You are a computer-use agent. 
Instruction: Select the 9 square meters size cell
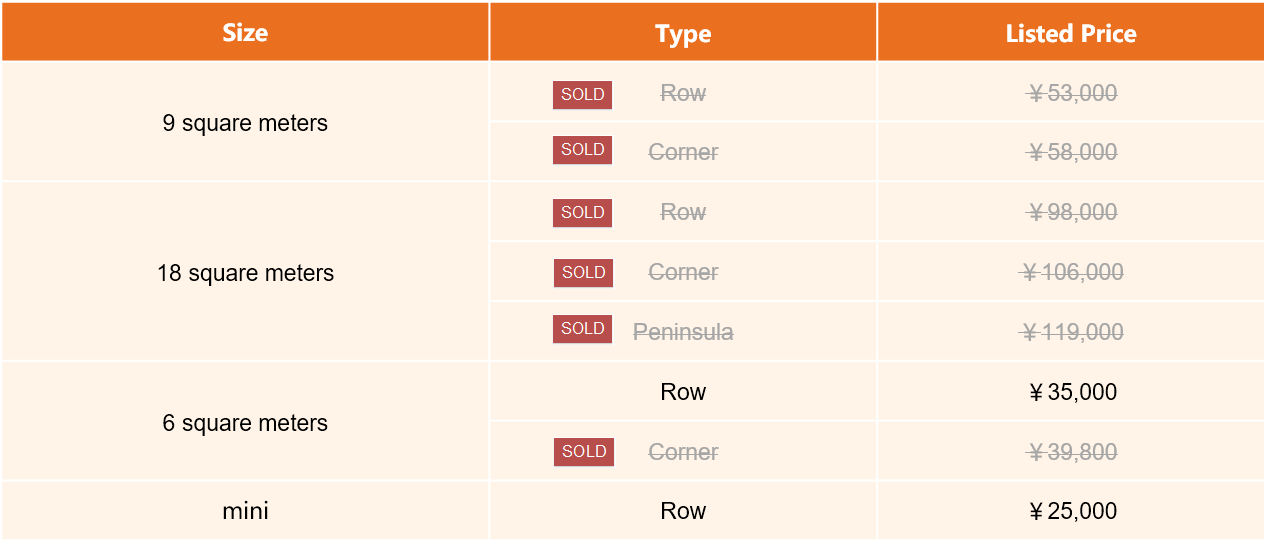tap(245, 122)
